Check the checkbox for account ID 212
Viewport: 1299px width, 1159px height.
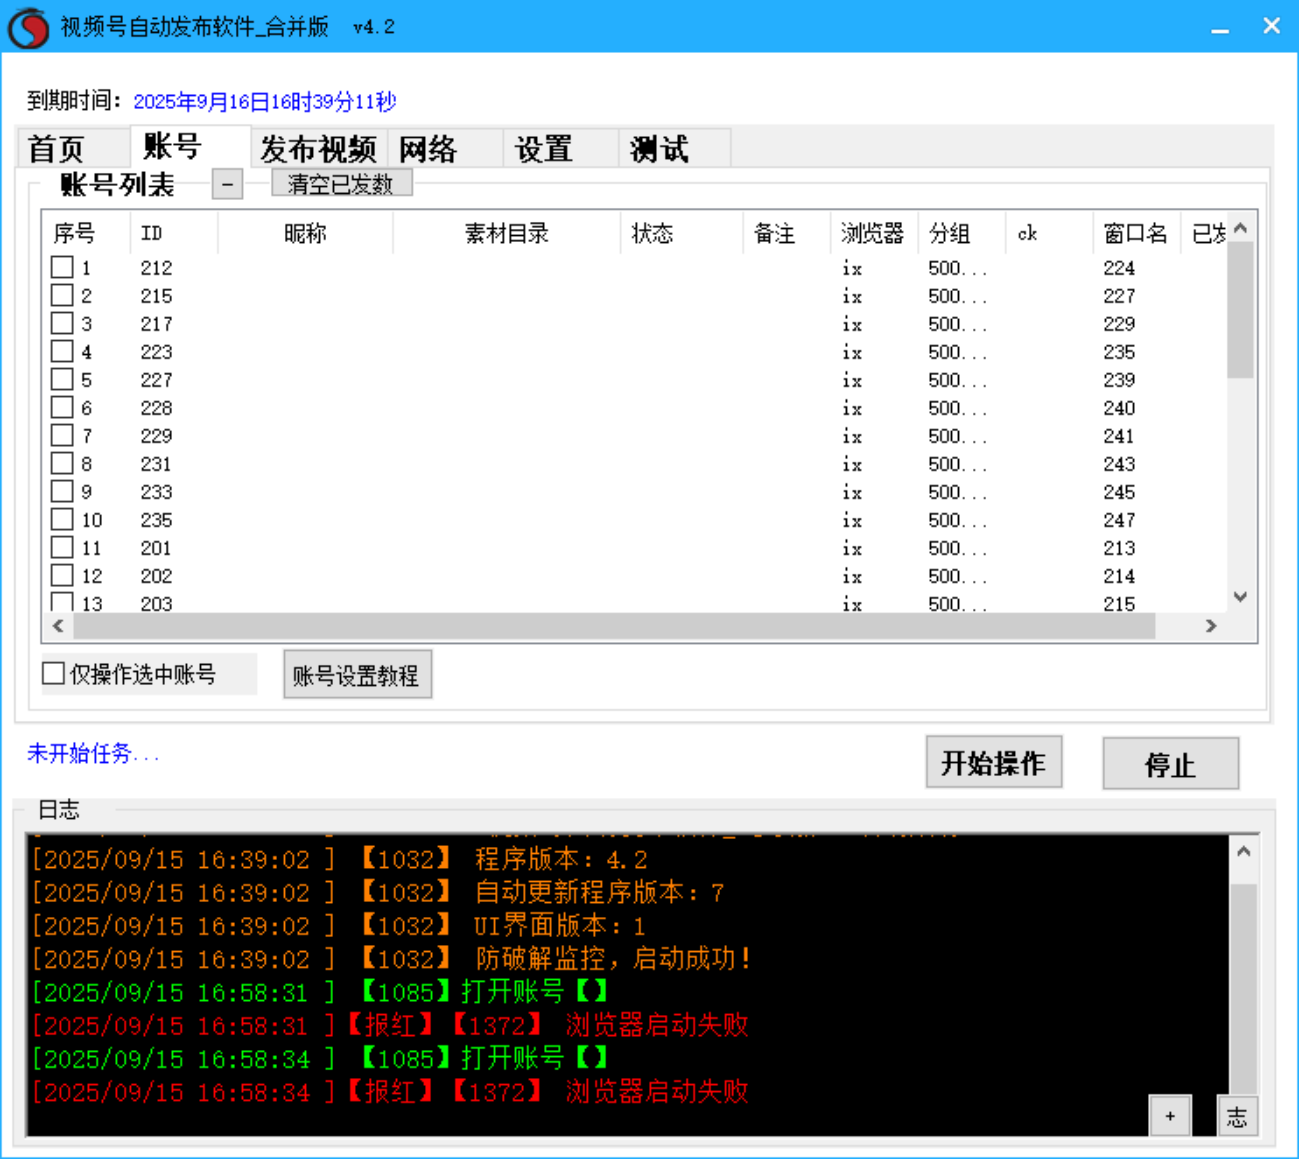62,266
